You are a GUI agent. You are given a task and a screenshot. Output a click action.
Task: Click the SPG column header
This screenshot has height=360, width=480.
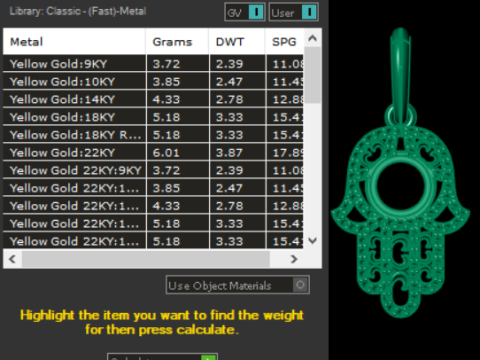[284, 42]
